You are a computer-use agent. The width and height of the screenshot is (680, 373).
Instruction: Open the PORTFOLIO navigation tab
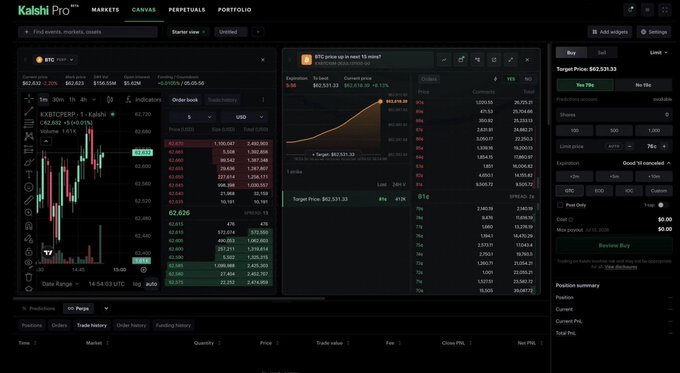click(235, 10)
